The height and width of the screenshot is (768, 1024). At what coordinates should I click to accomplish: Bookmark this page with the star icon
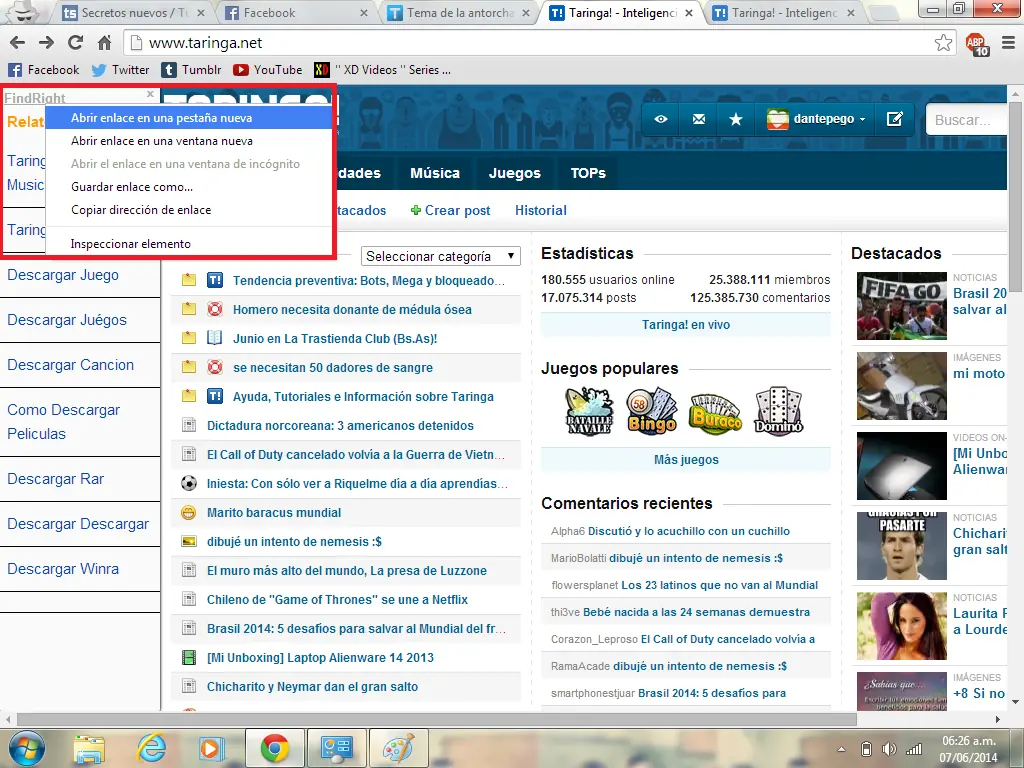tap(943, 43)
